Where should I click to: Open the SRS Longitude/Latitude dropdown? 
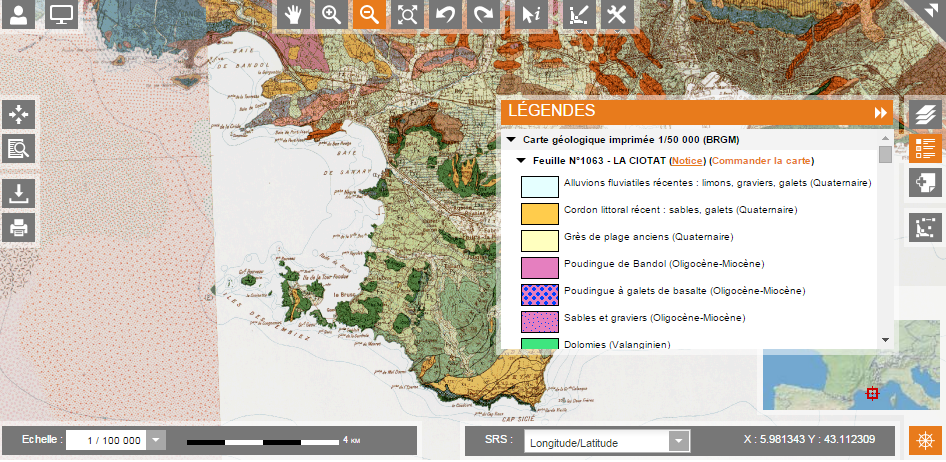pyautogui.click(x=679, y=441)
